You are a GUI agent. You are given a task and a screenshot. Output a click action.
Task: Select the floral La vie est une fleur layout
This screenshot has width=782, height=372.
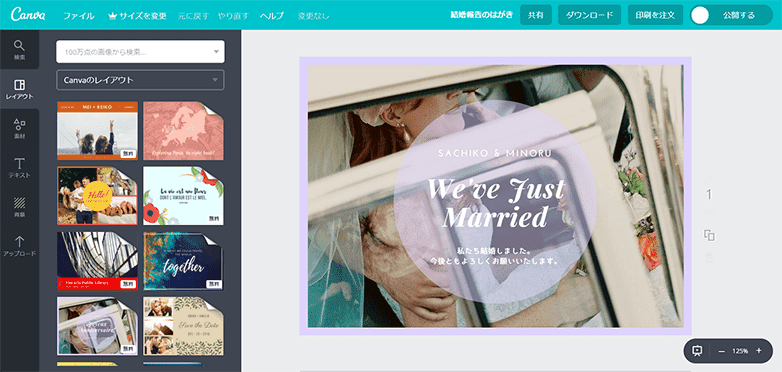click(x=184, y=195)
